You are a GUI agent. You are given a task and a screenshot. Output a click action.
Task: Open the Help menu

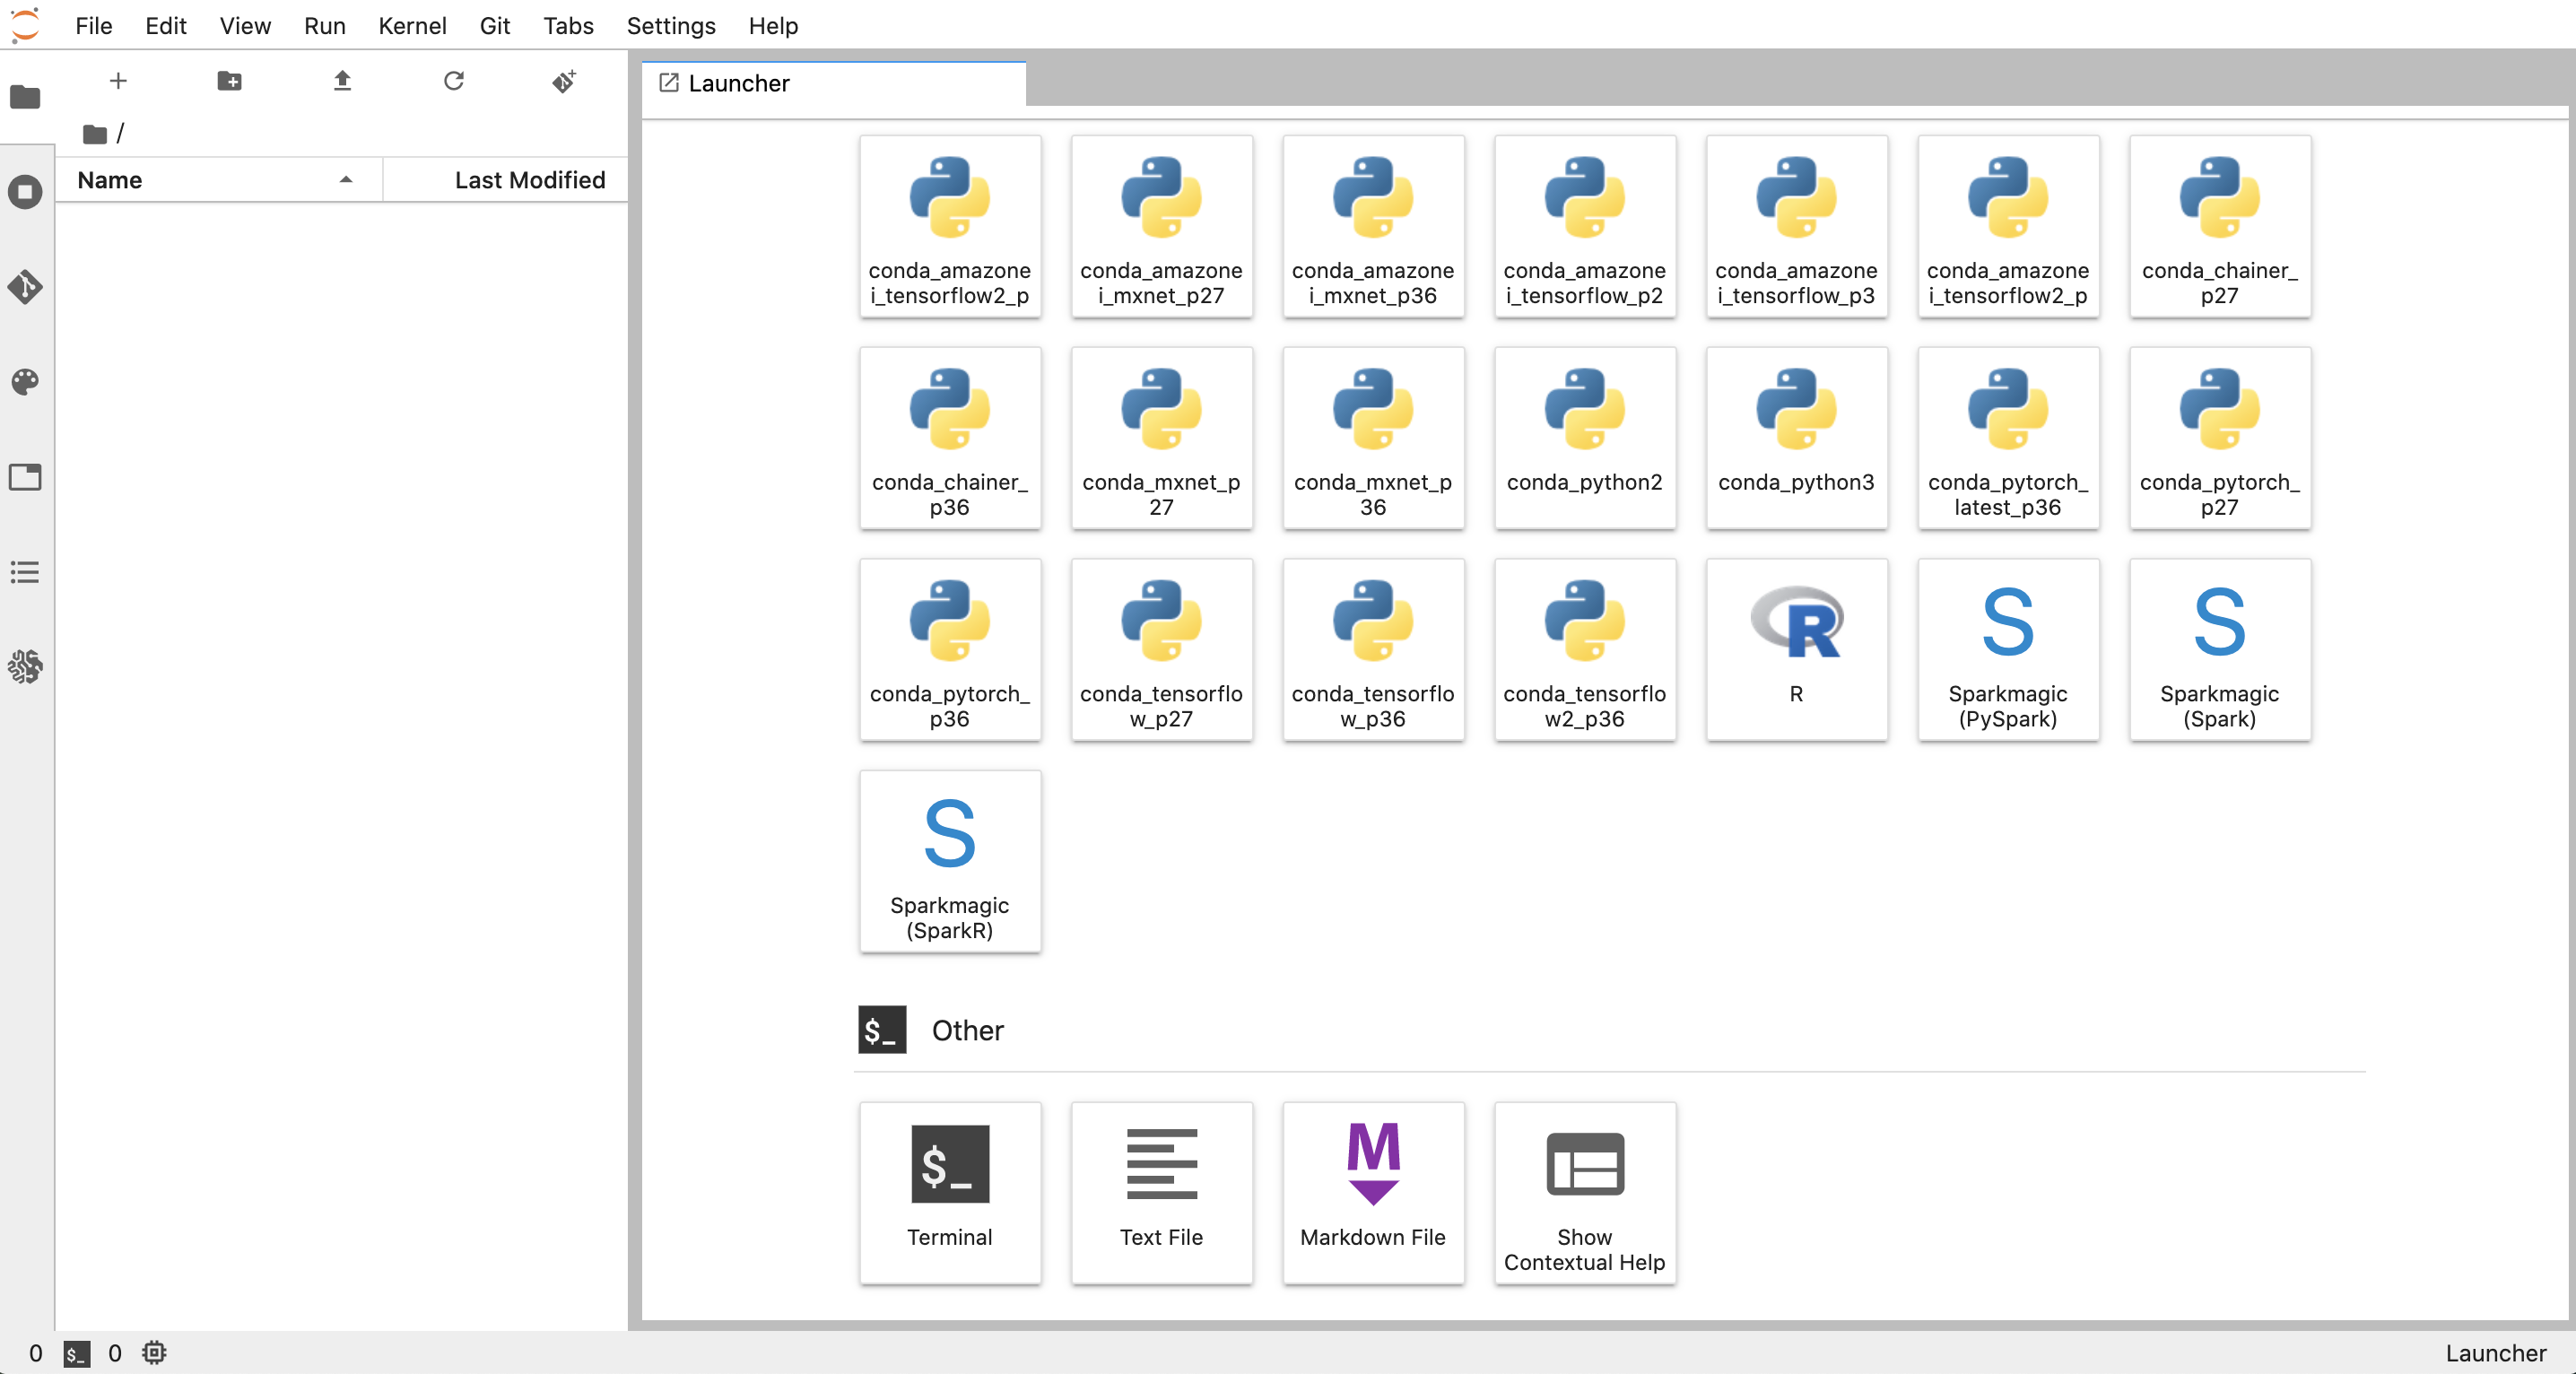(x=773, y=26)
